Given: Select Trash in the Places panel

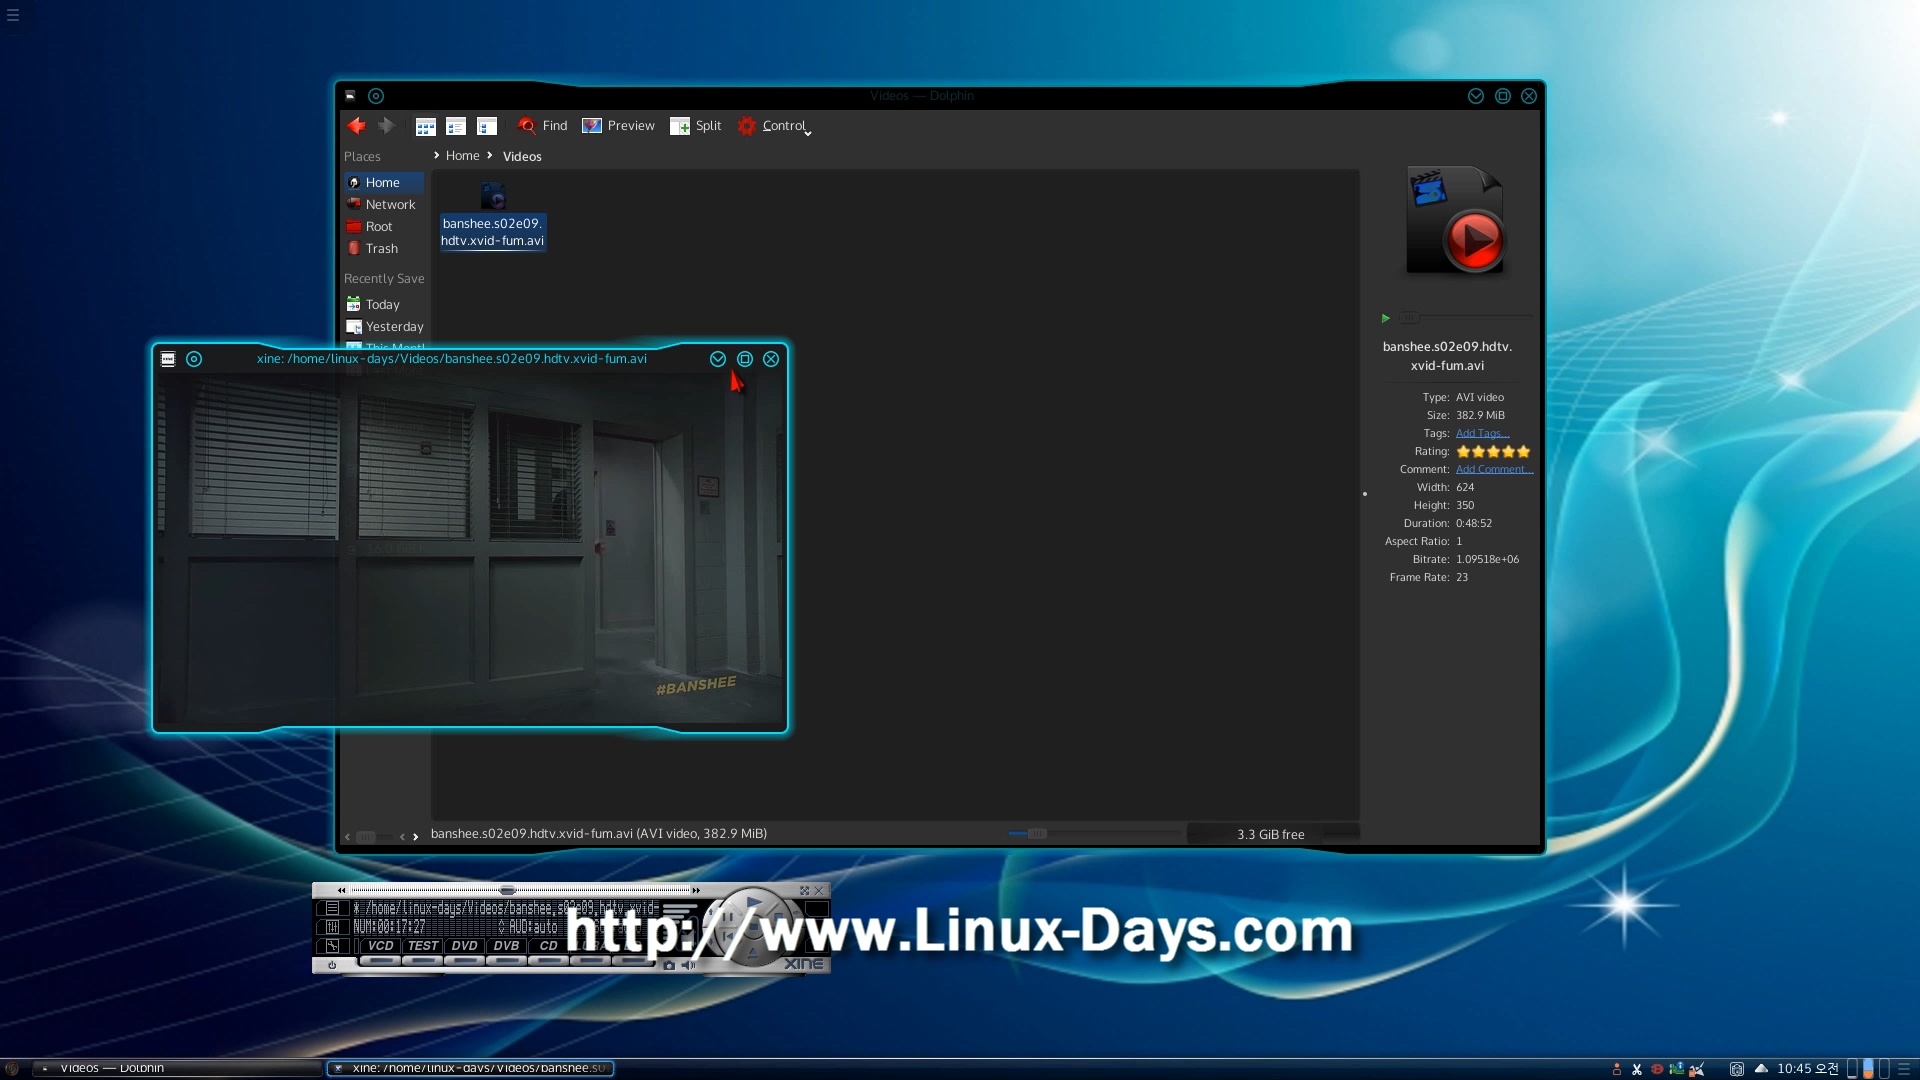Looking at the screenshot, I should [x=384, y=249].
